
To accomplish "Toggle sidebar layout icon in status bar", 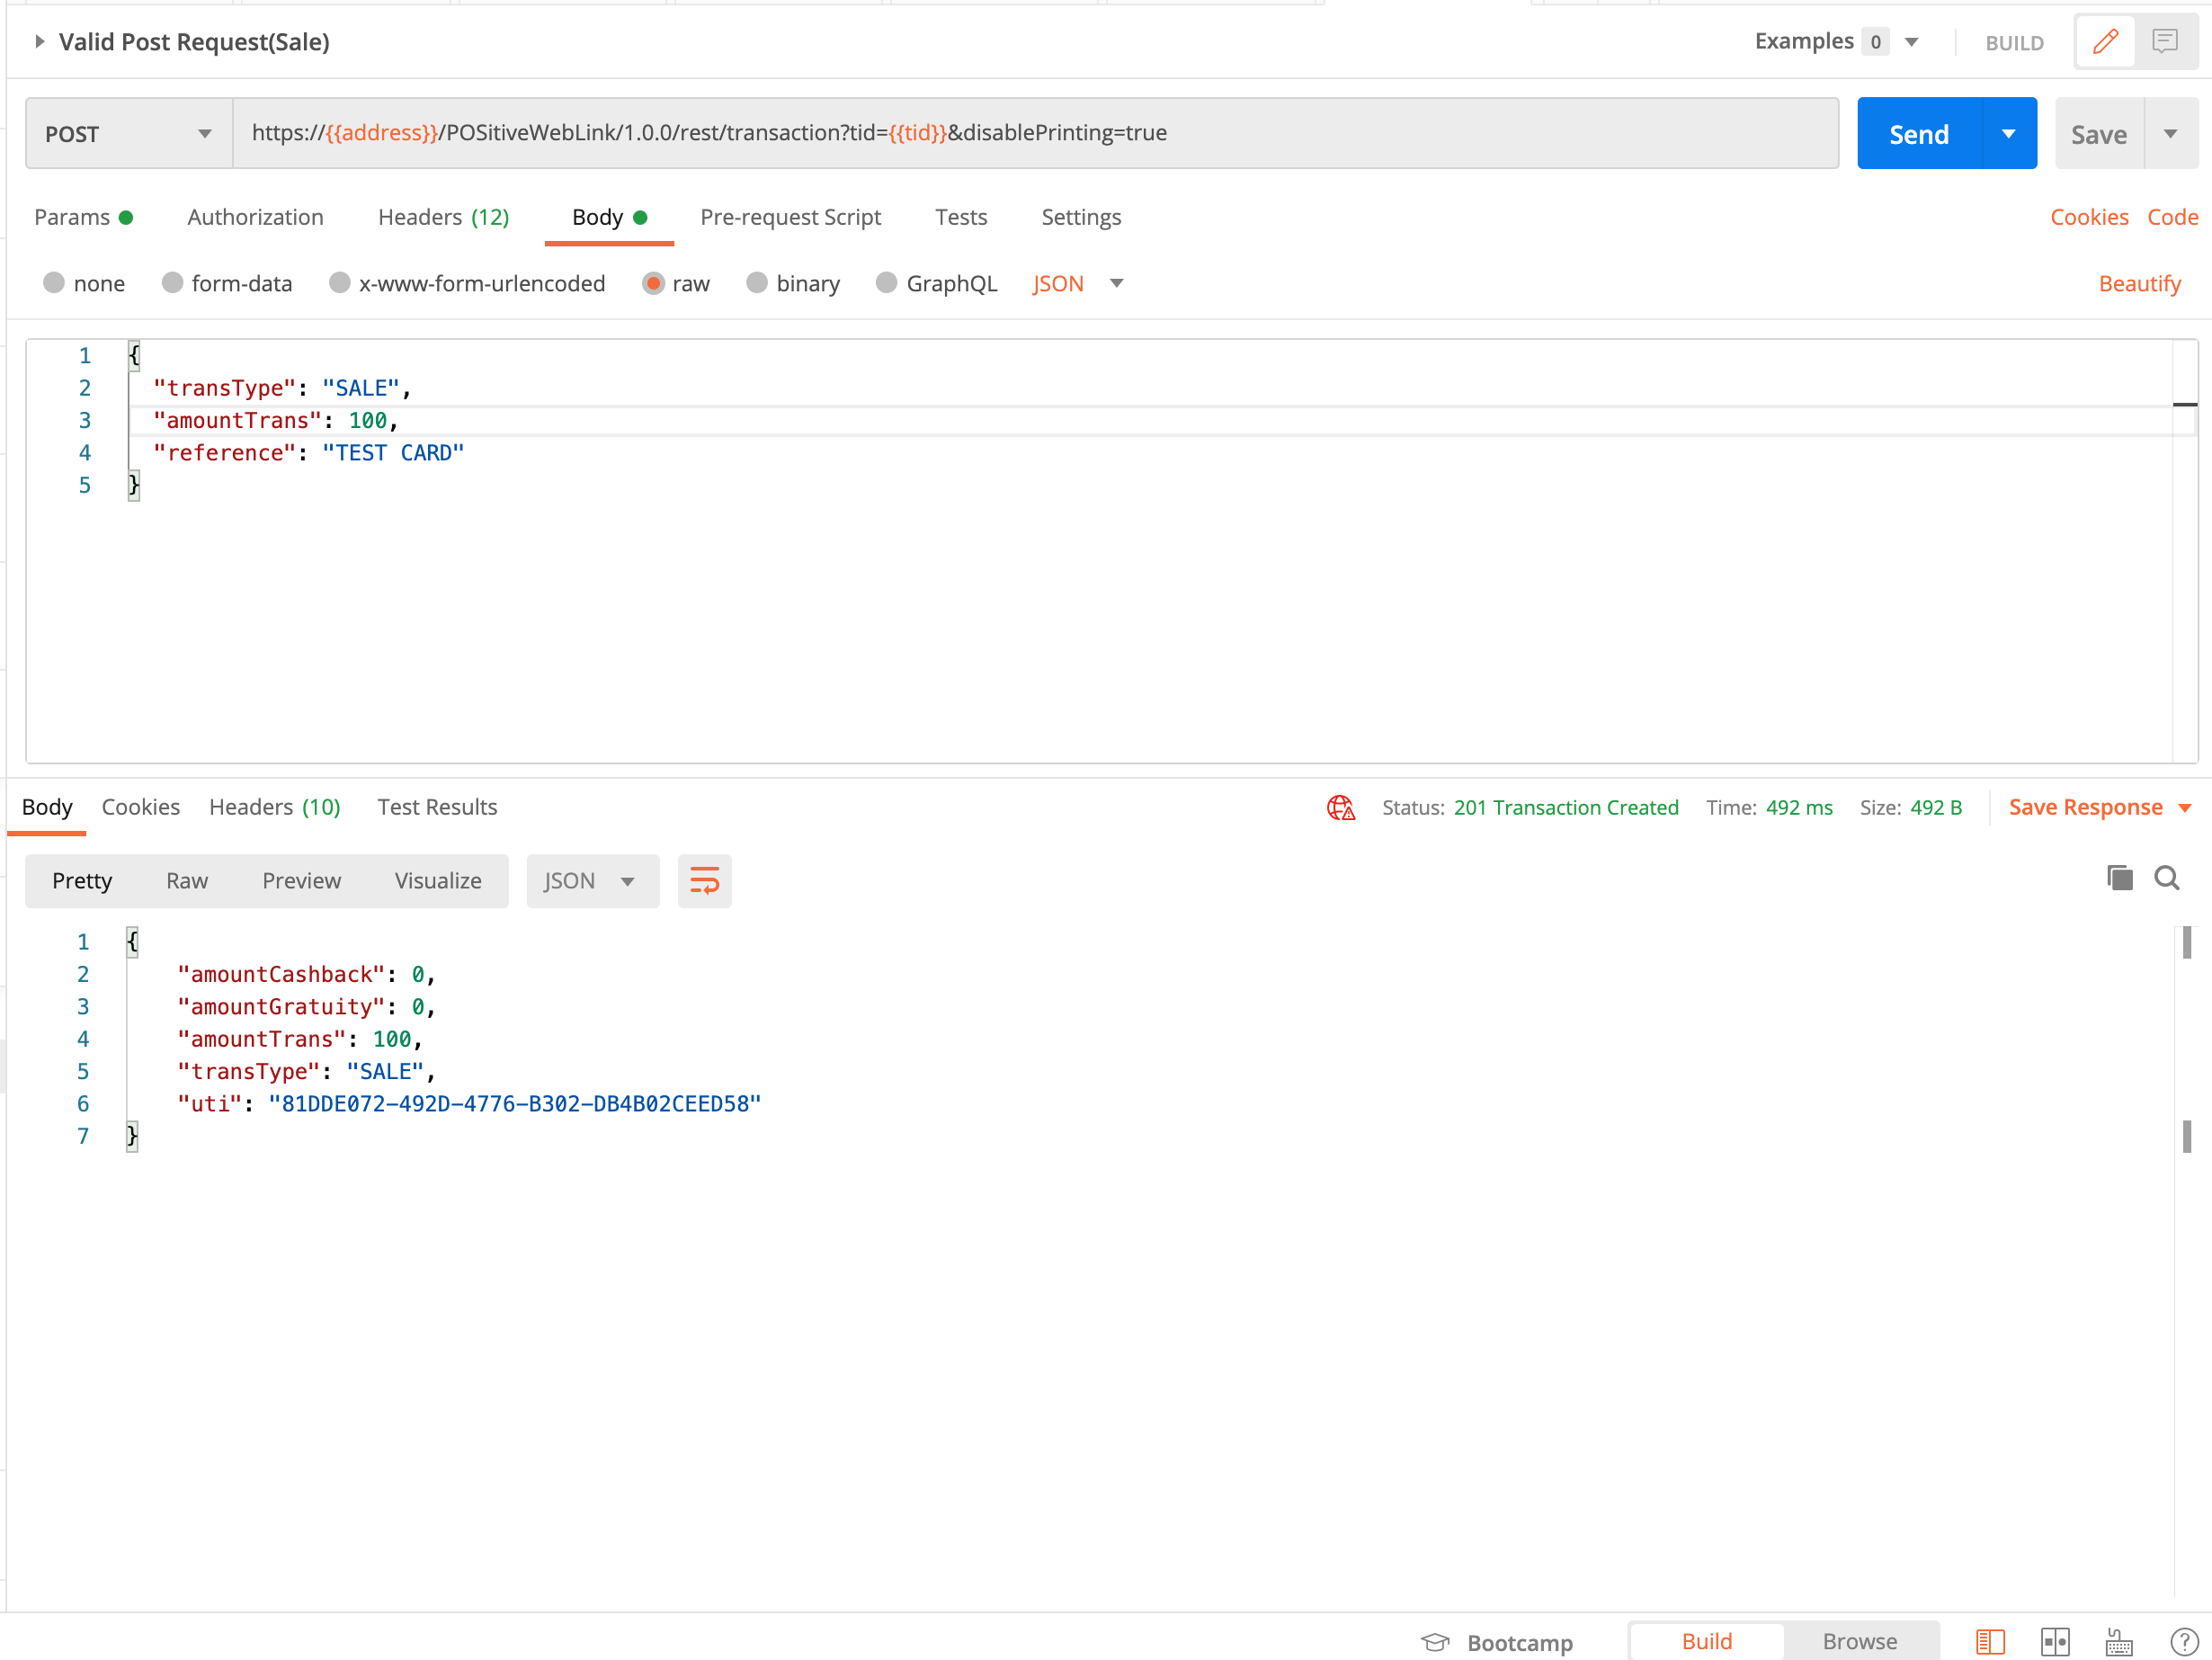I will pyautogui.click(x=1990, y=1641).
